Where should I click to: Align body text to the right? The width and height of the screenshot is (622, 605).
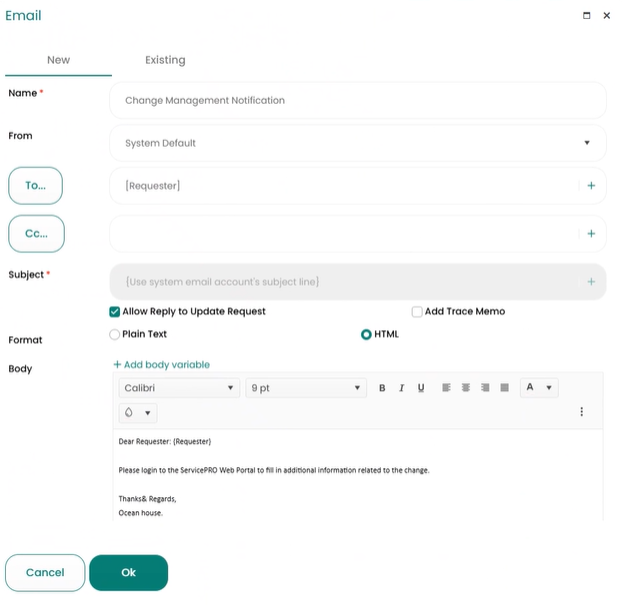tap(485, 388)
